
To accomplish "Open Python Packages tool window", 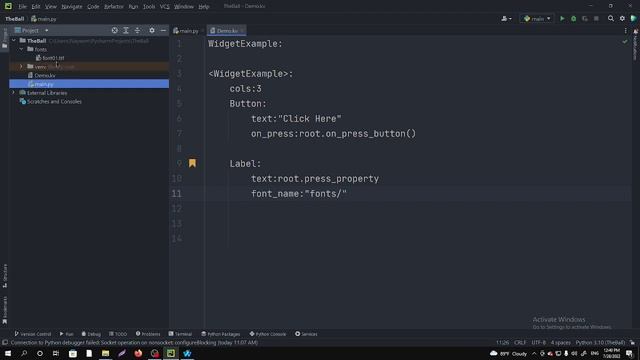I will pos(220,334).
